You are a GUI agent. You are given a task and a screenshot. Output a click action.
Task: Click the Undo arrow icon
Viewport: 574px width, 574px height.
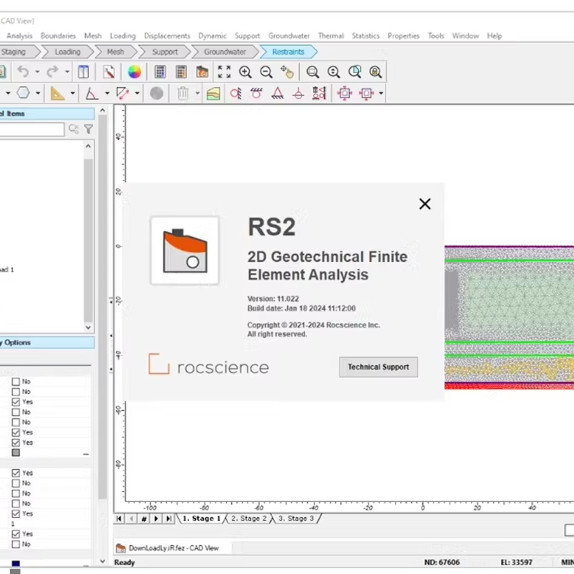(x=23, y=72)
